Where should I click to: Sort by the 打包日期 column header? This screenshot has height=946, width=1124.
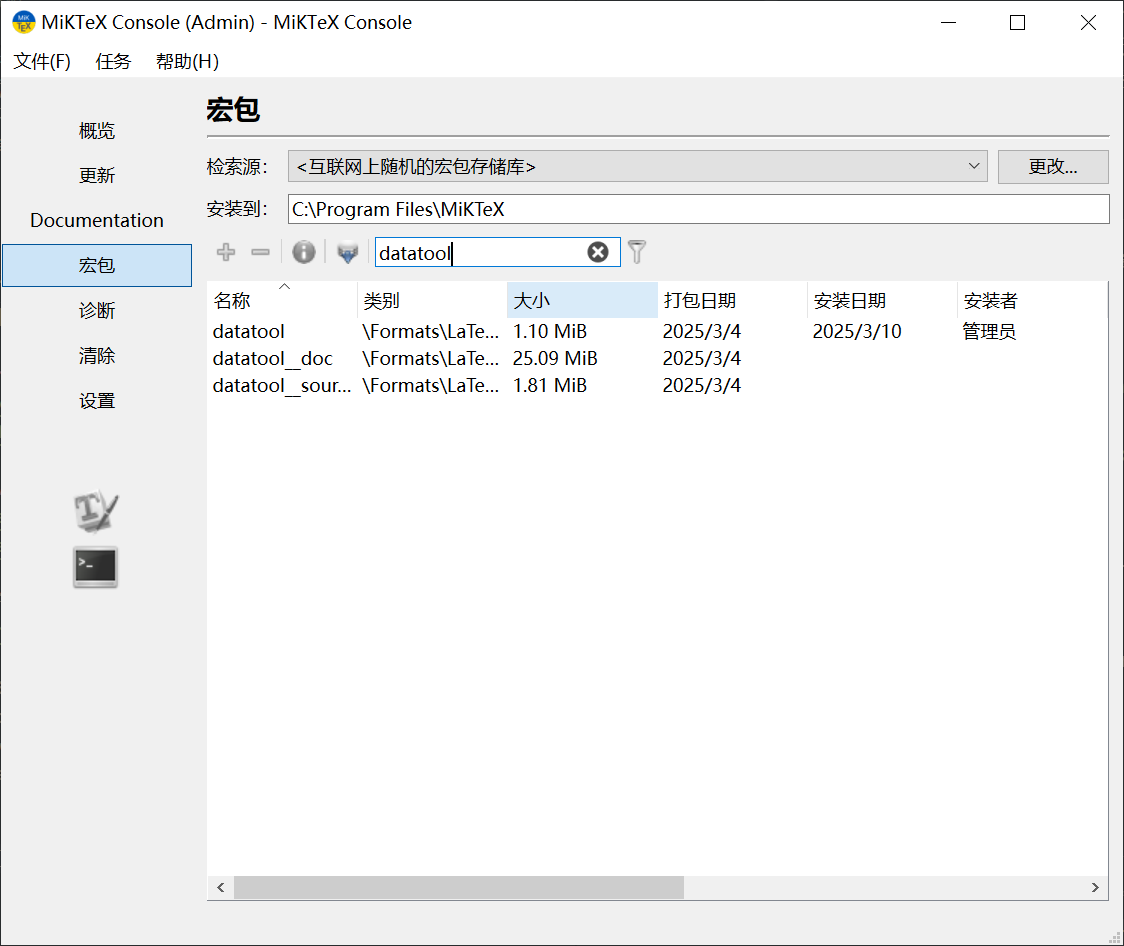[732, 300]
